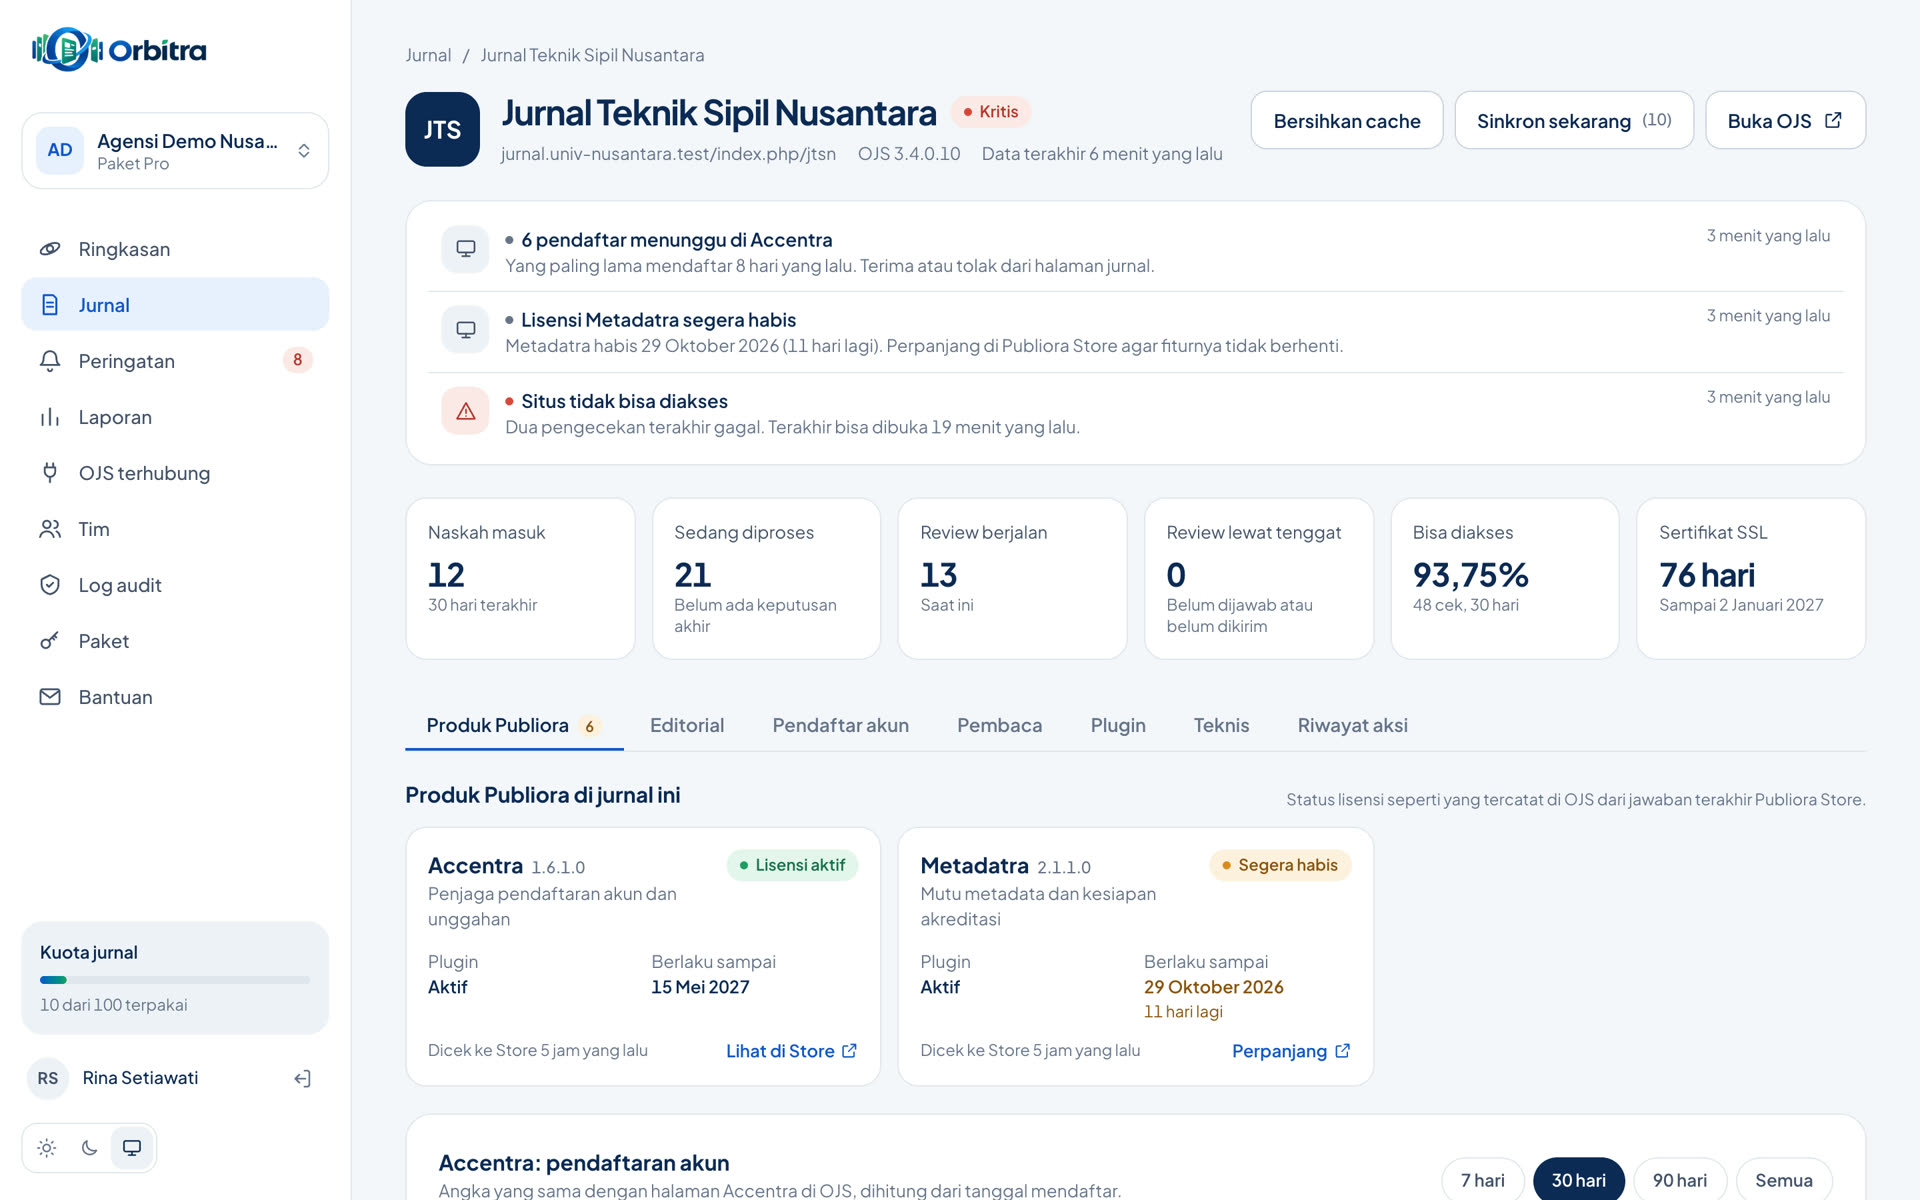1920x1200 pixels.
Task: Click the Jurnal breadcrumb link
Action: coord(428,55)
